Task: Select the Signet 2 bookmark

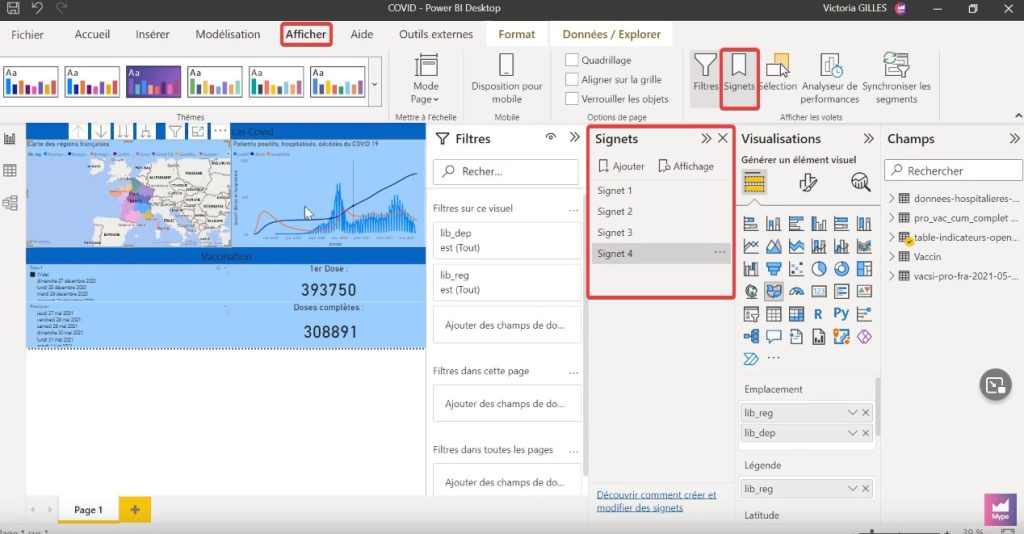Action: point(660,212)
